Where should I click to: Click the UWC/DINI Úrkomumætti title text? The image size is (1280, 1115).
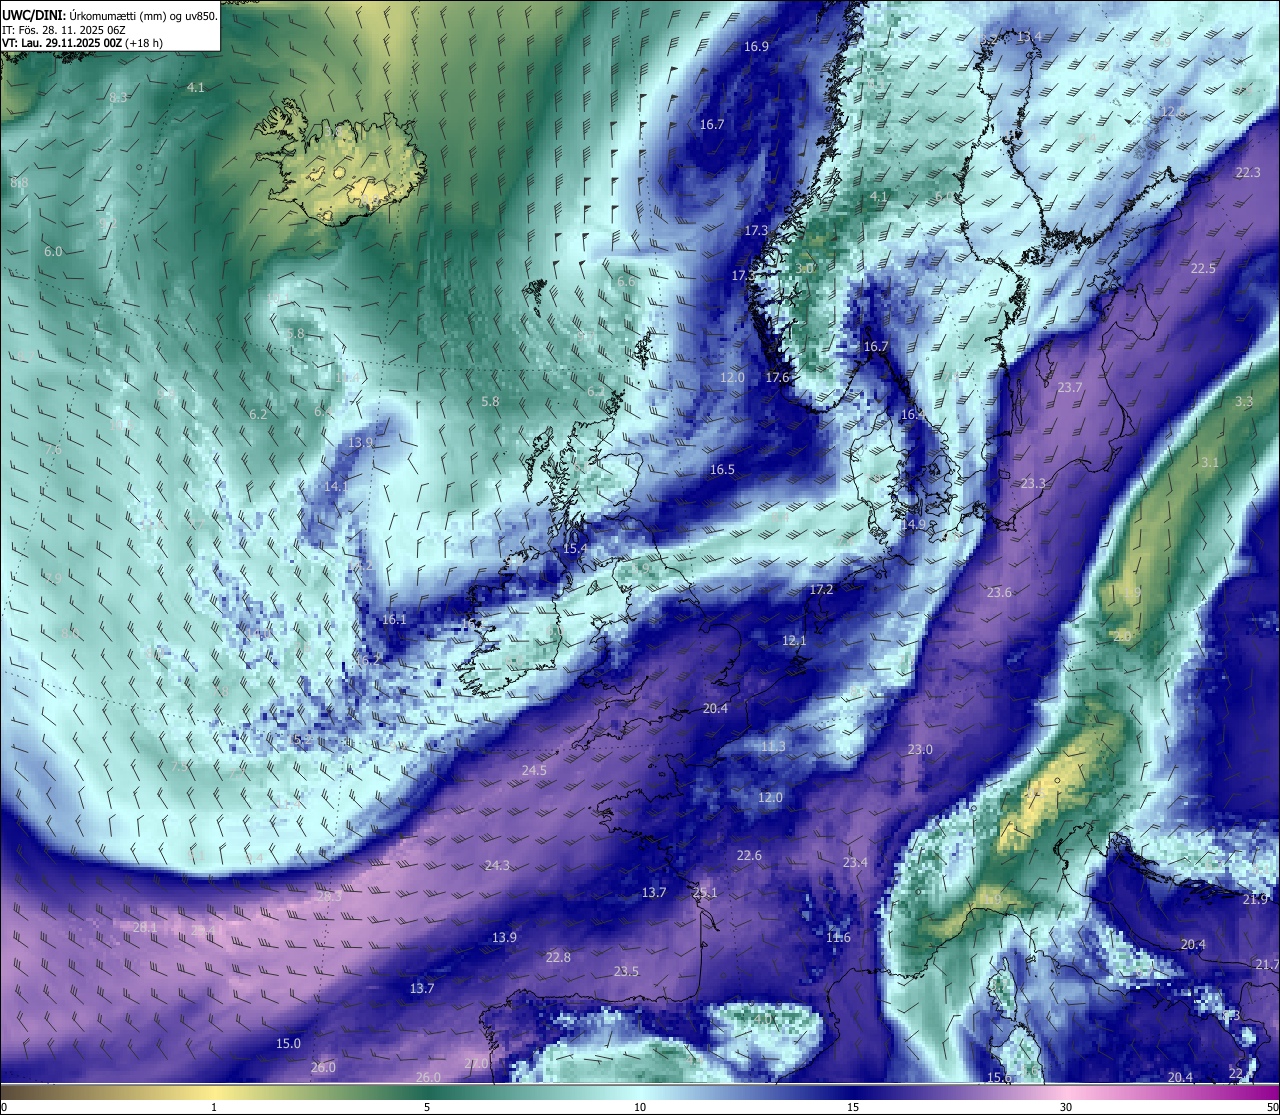click(x=110, y=15)
